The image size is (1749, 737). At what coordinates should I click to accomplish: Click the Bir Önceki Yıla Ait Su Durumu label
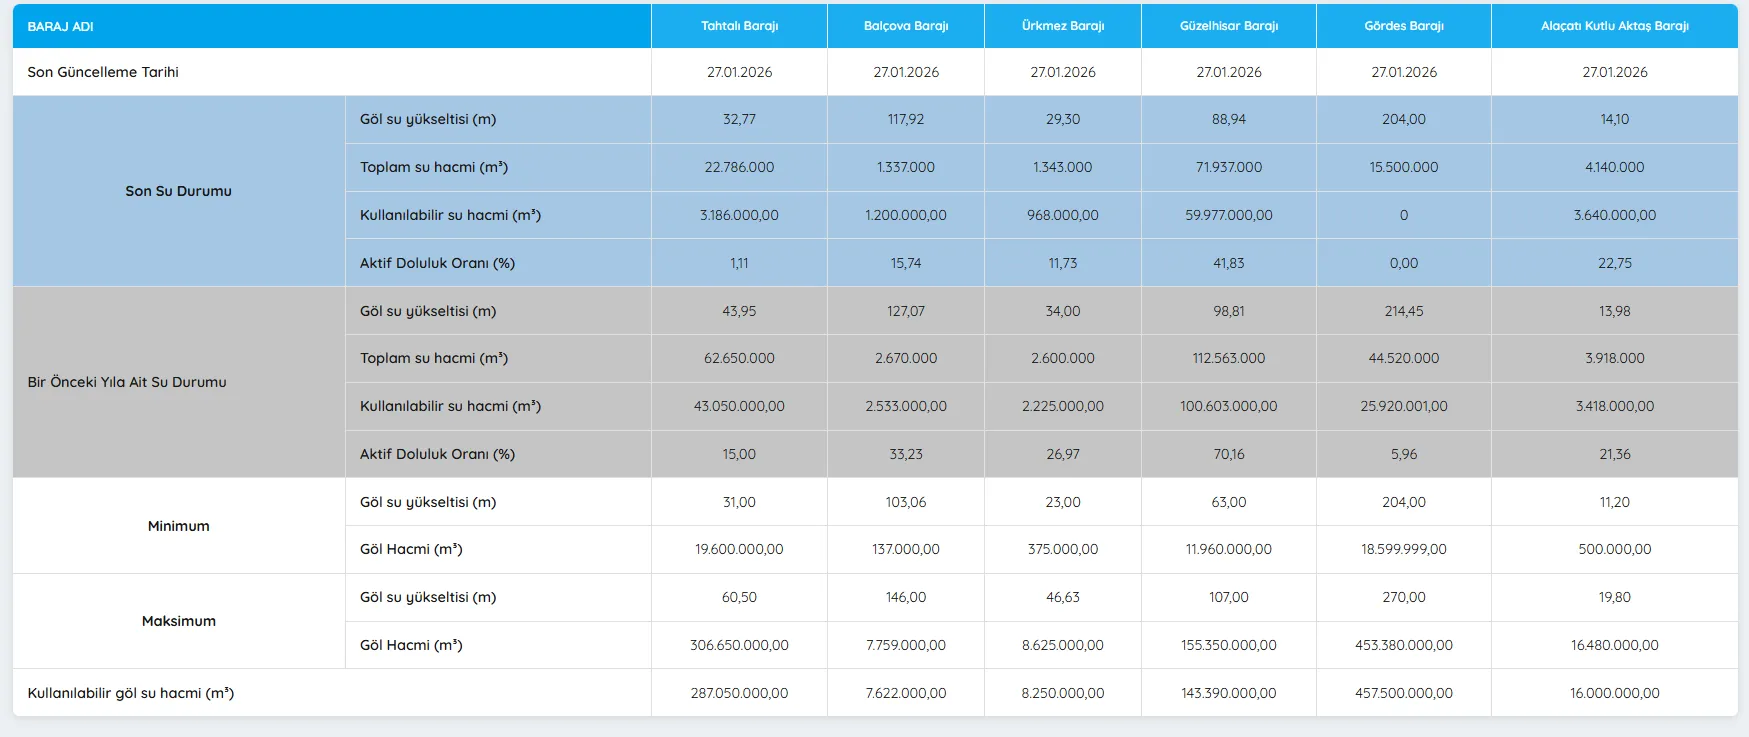click(127, 382)
